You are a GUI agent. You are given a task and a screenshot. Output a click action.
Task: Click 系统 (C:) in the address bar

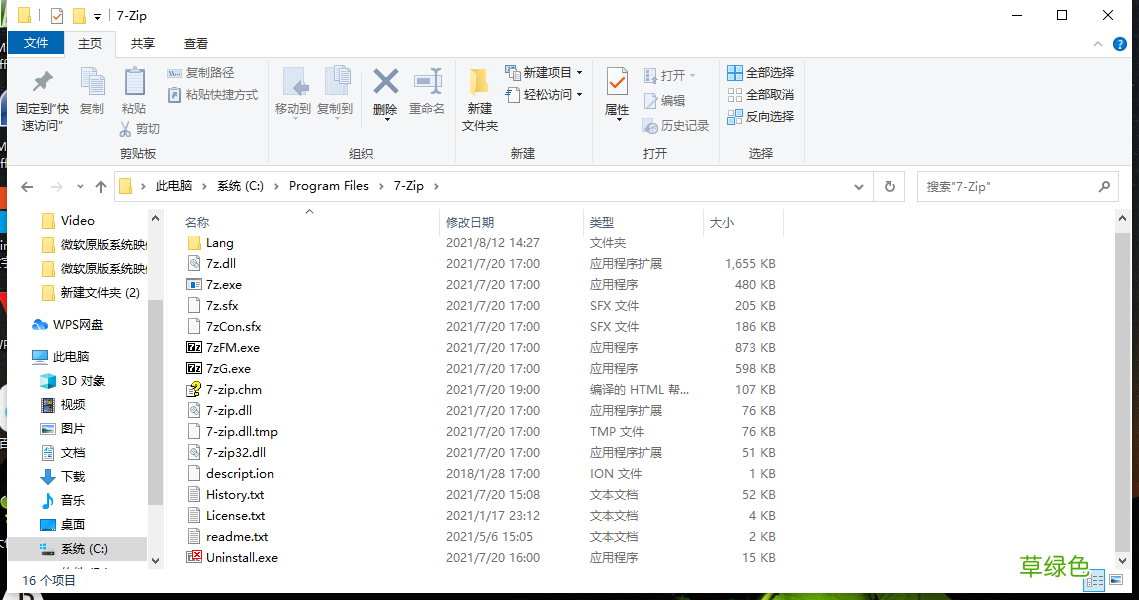click(x=240, y=186)
